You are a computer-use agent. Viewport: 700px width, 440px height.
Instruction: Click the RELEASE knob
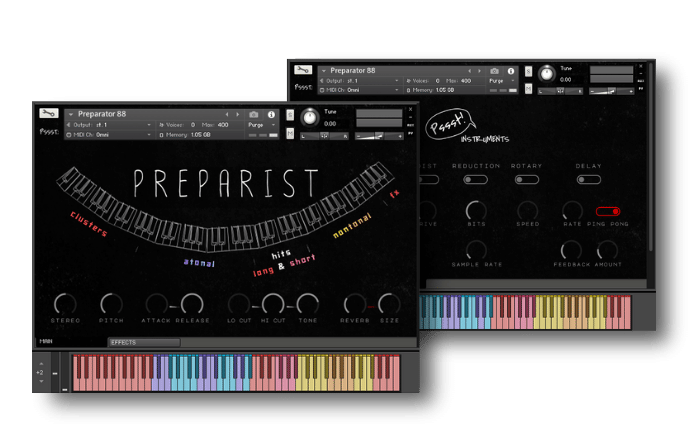click(192, 304)
